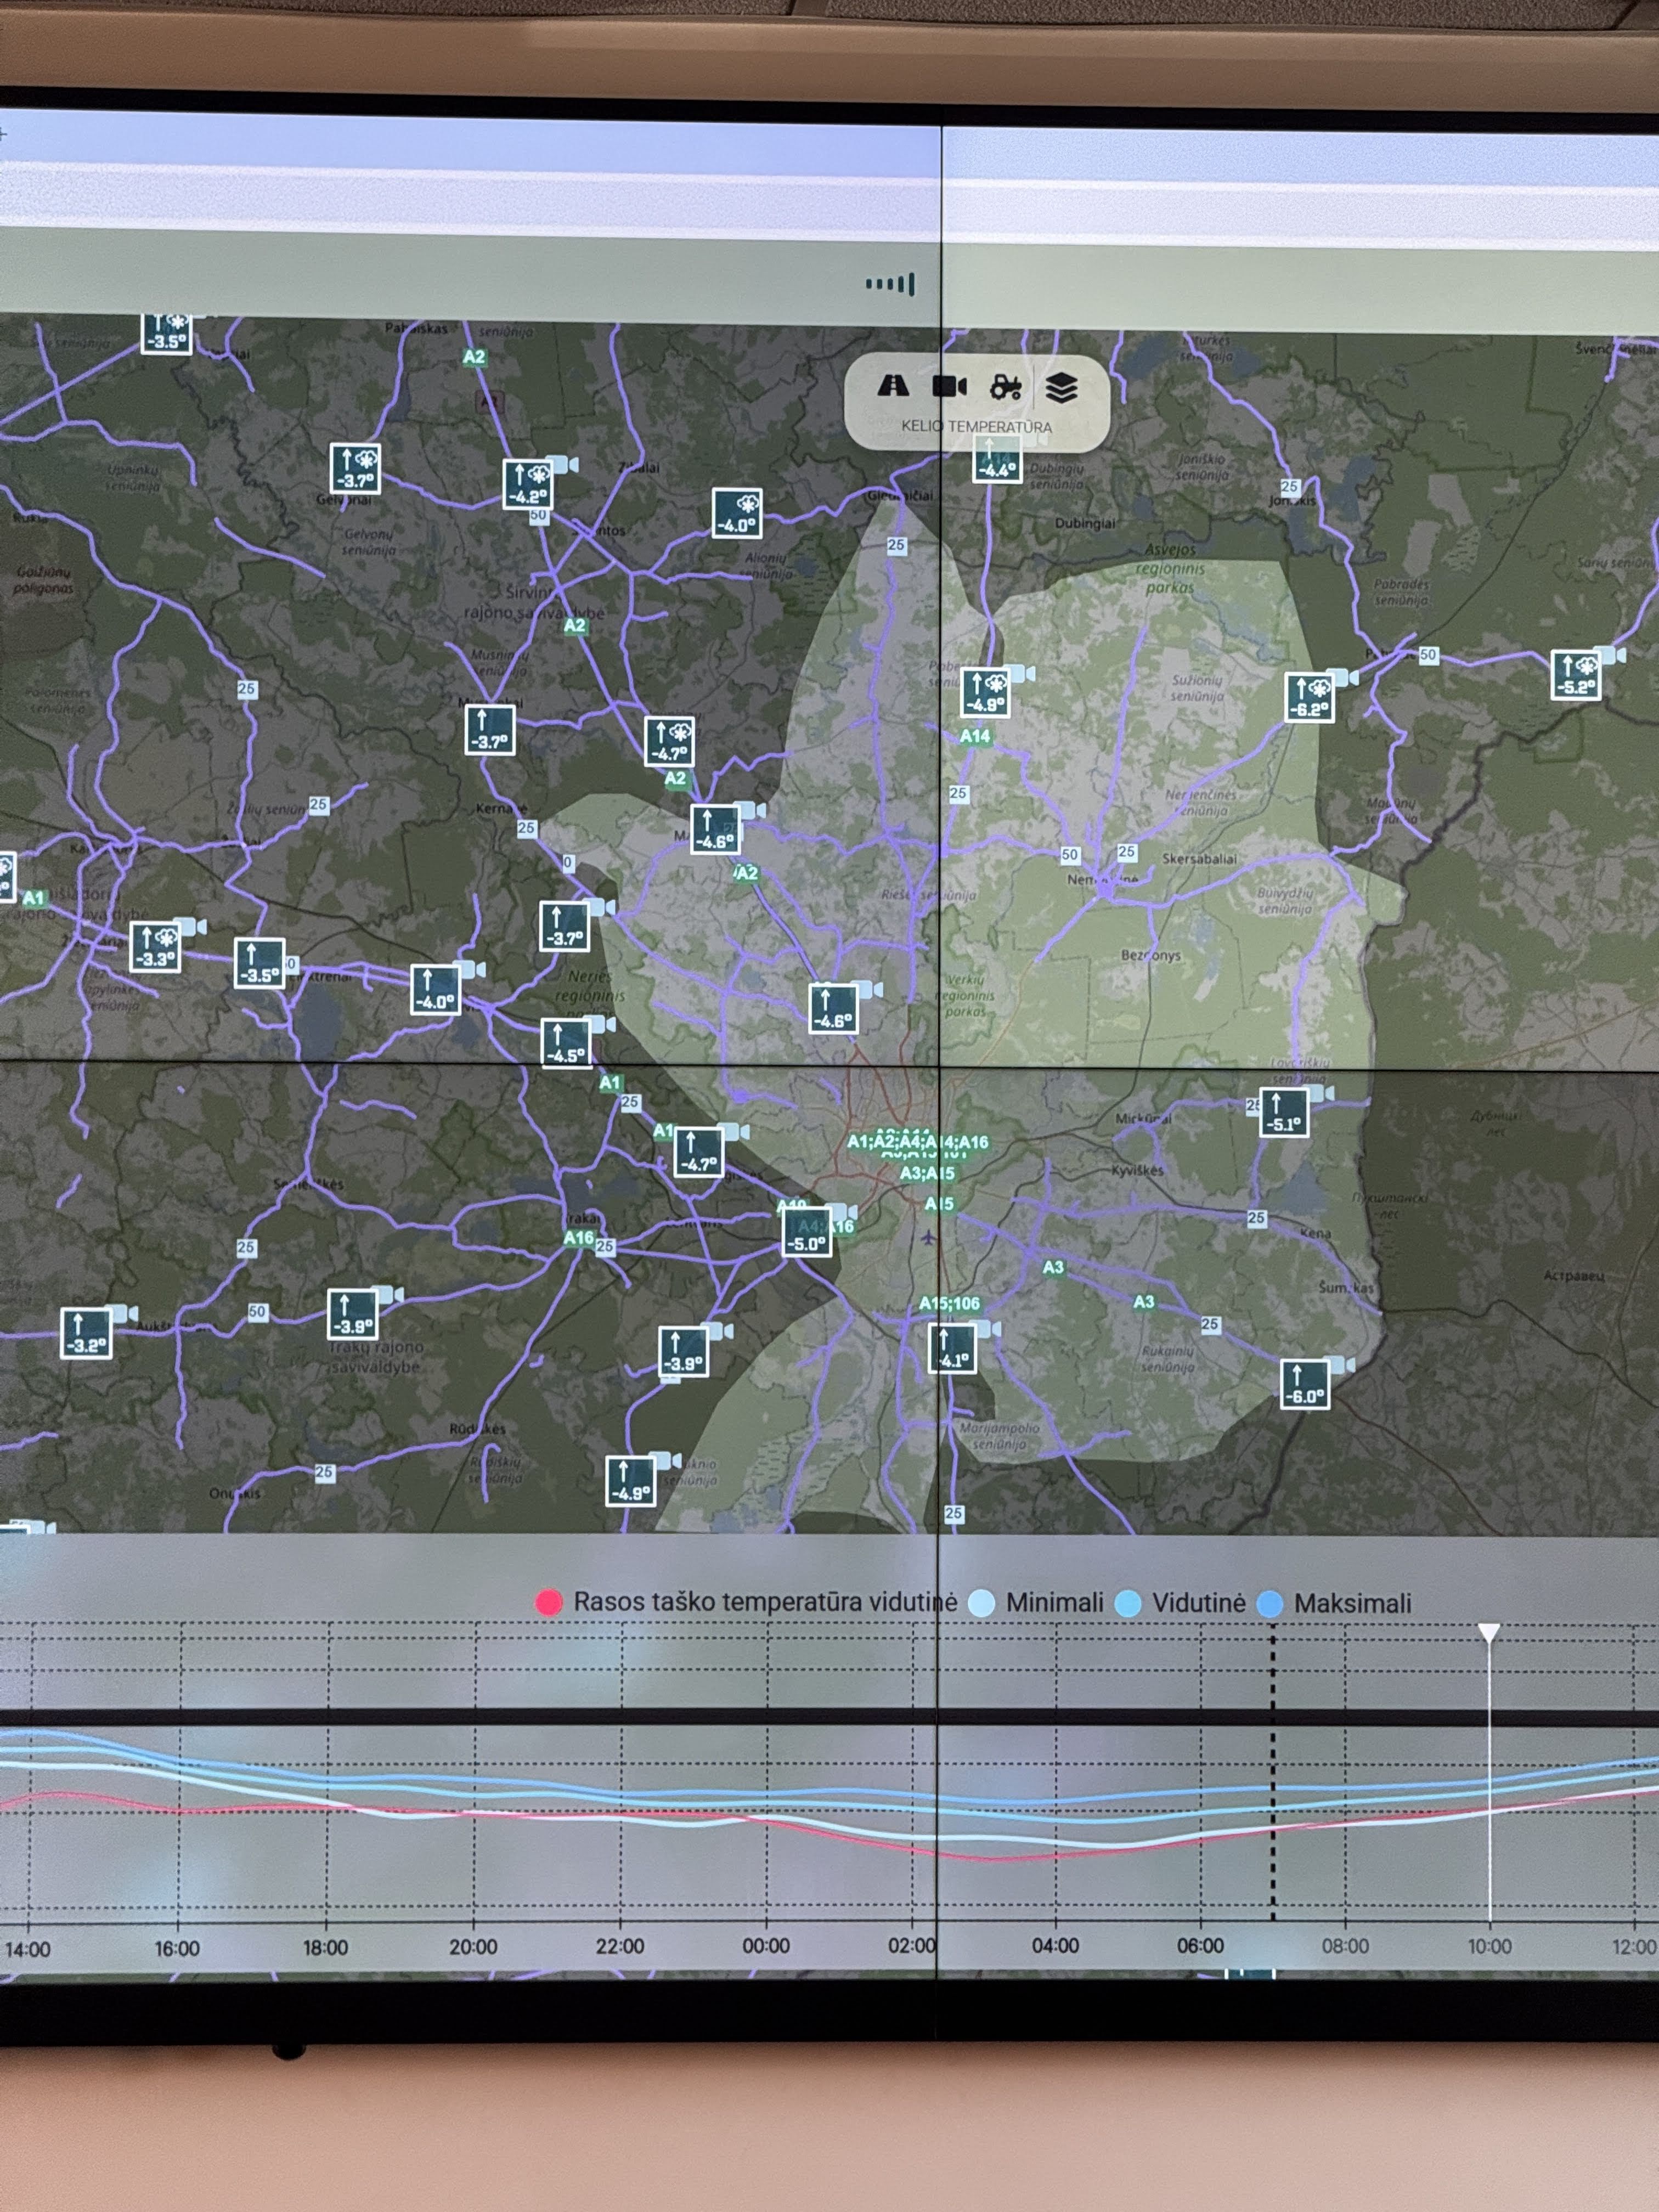The width and height of the screenshot is (1659, 2212).
Task: Open the -5.1° station marker
Action: (1283, 1113)
